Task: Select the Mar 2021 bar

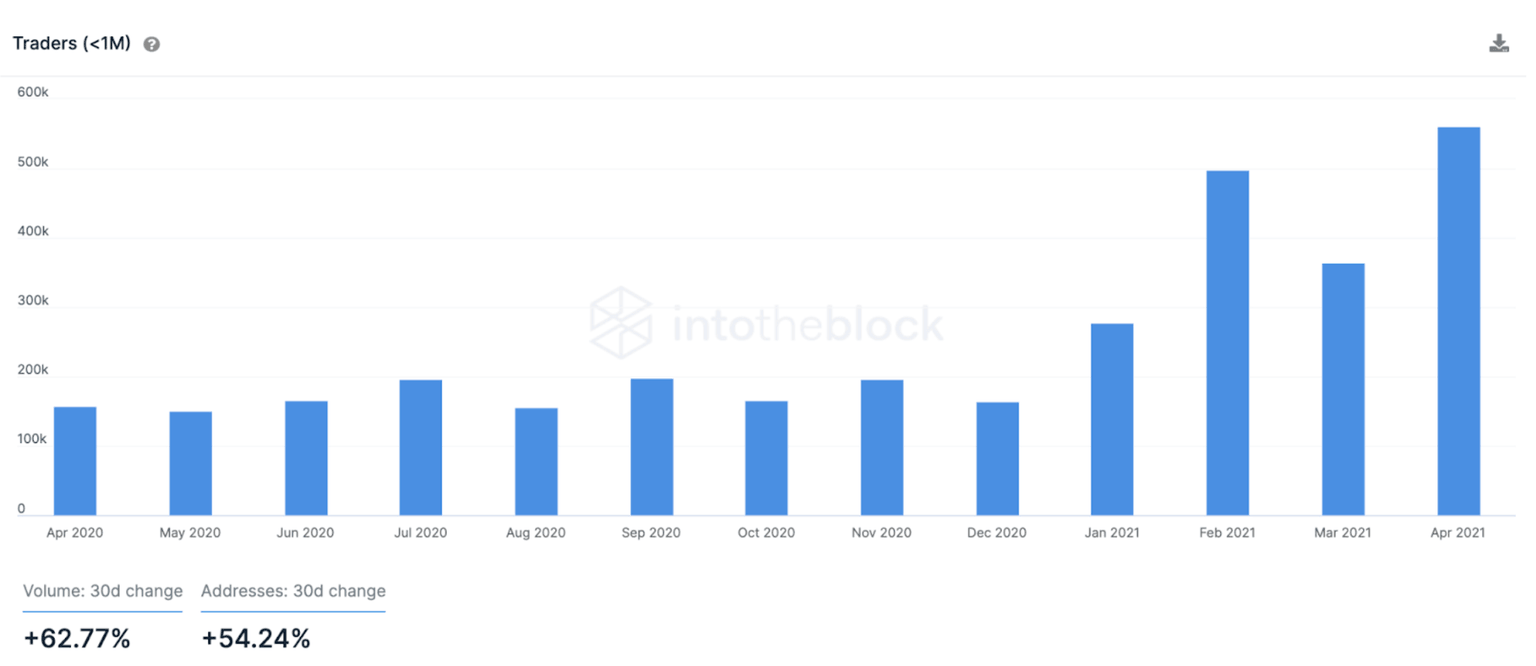Action: click(x=1341, y=385)
